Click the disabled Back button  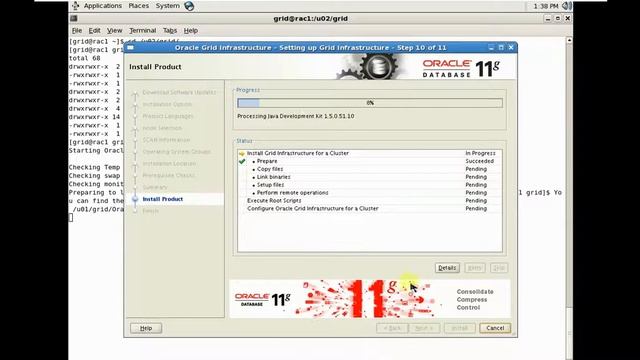(x=392, y=328)
